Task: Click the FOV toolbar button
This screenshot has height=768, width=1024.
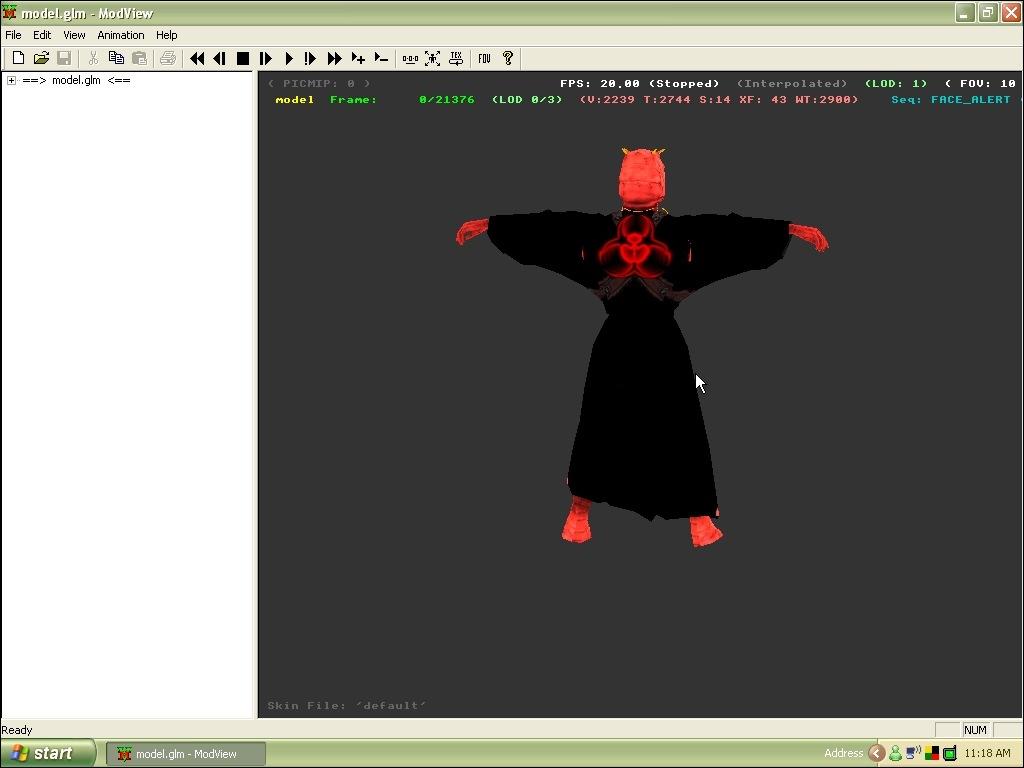Action: [484, 59]
